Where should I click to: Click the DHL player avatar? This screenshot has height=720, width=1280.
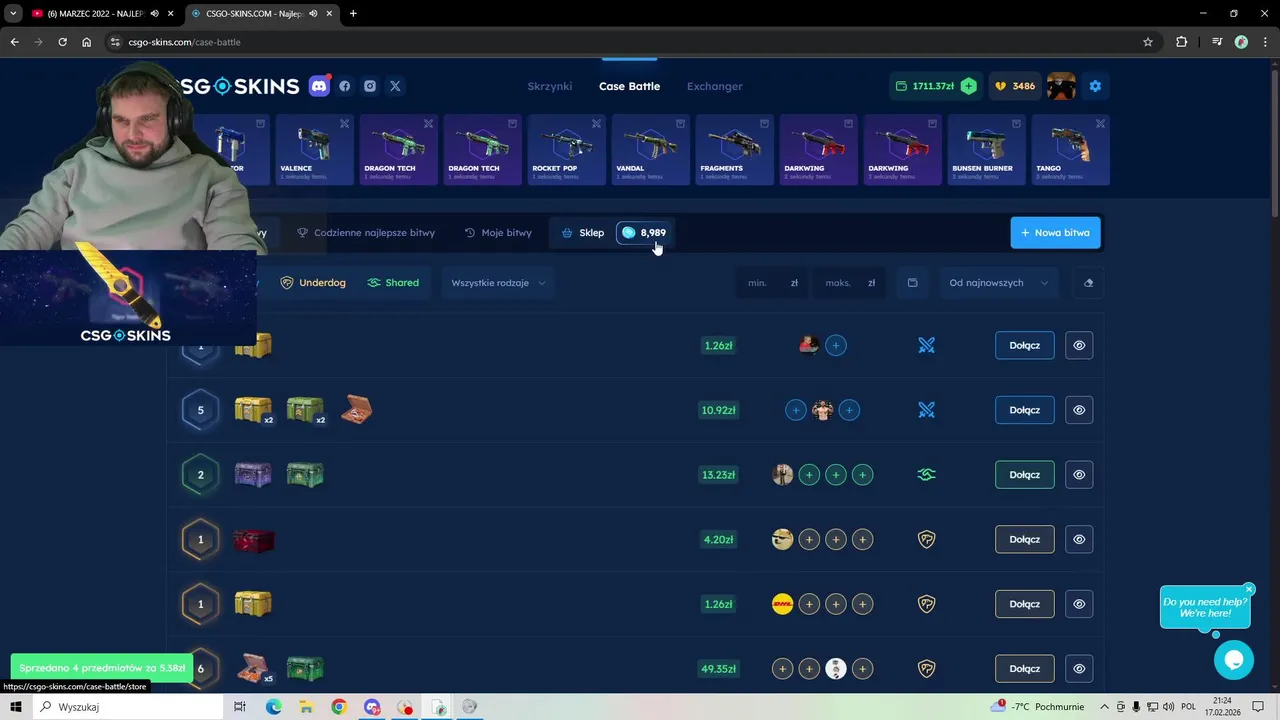(783, 604)
